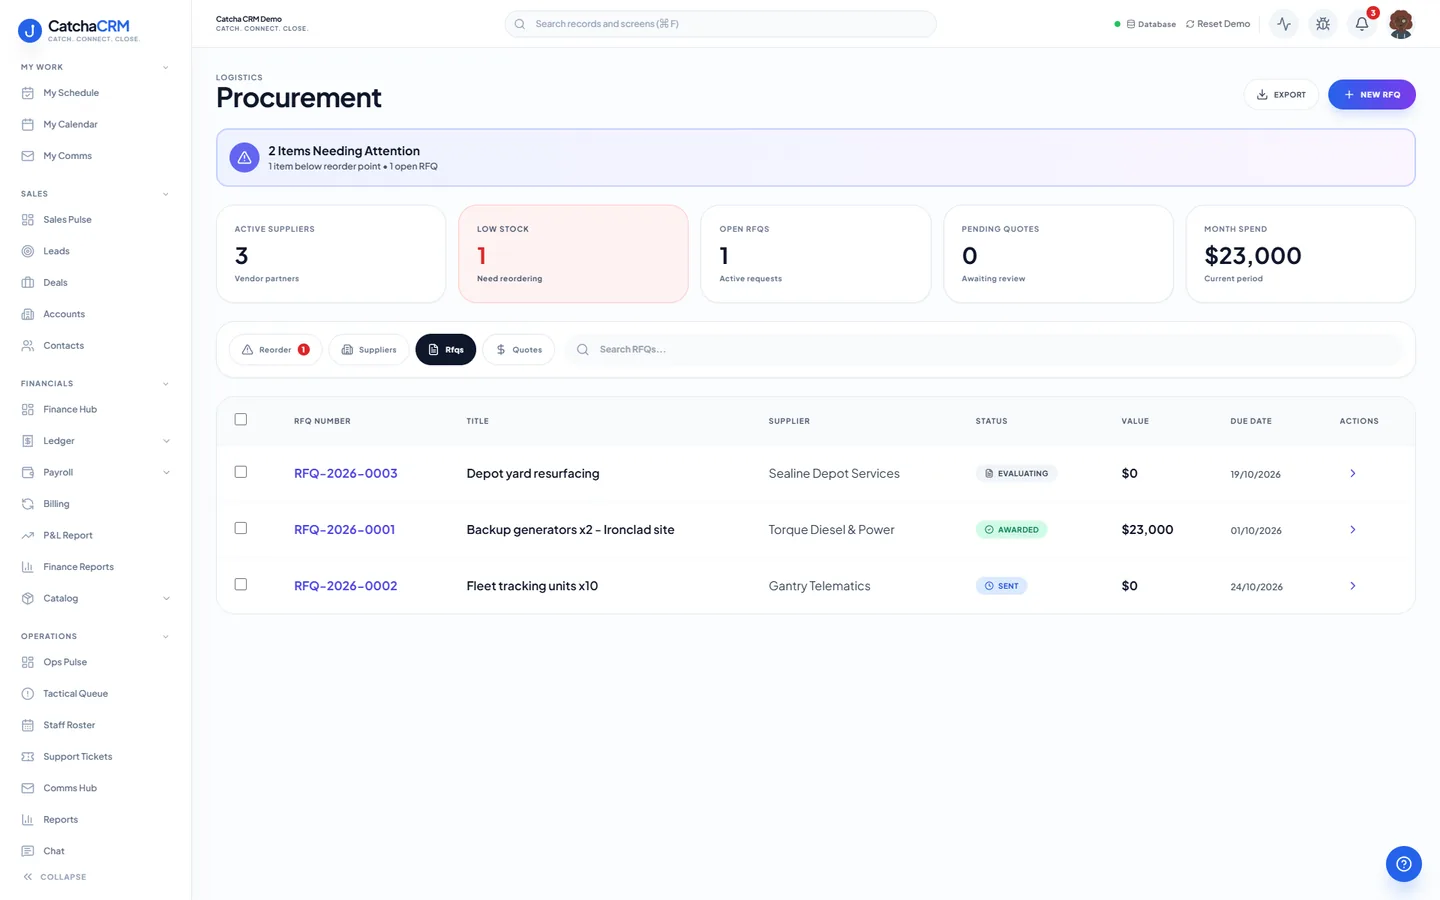Select the Rfqs tab
The width and height of the screenshot is (1440, 900).
(x=446, y=350)
